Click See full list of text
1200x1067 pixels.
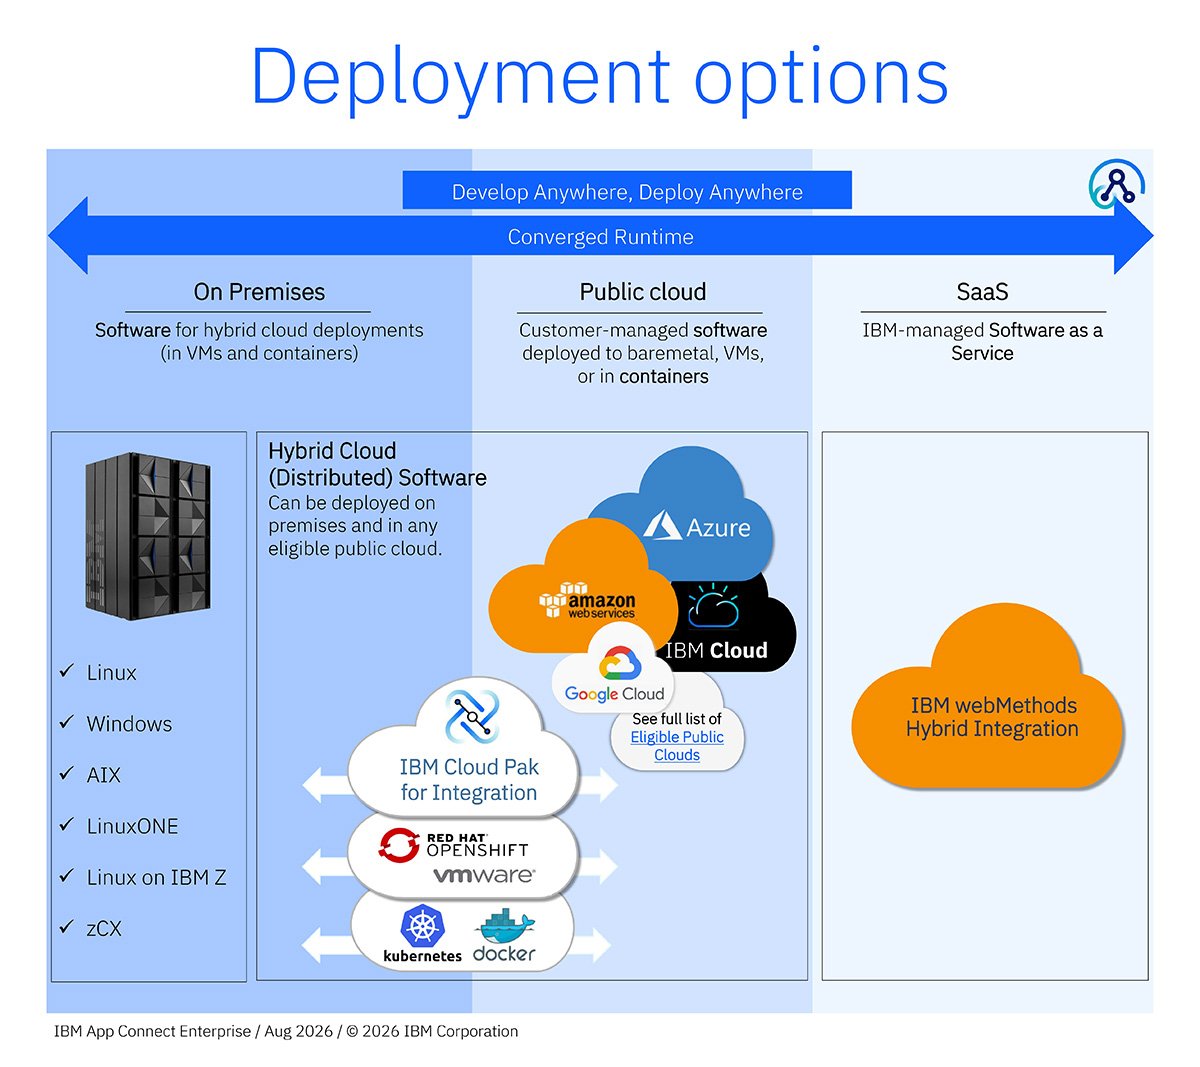(677, 719)
